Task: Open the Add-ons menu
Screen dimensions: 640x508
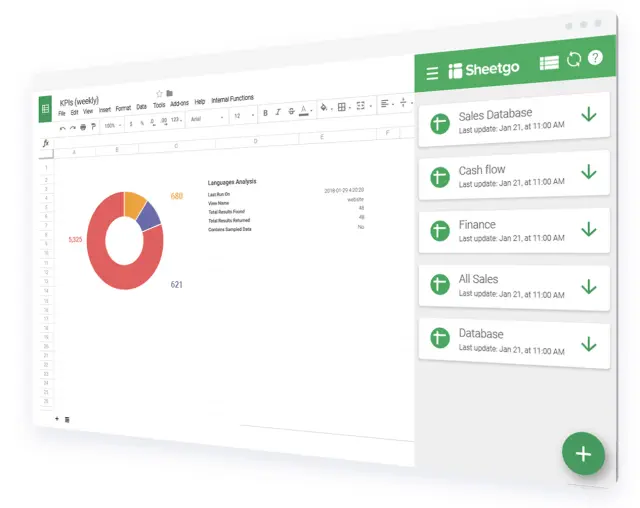Action: (179, 104)
